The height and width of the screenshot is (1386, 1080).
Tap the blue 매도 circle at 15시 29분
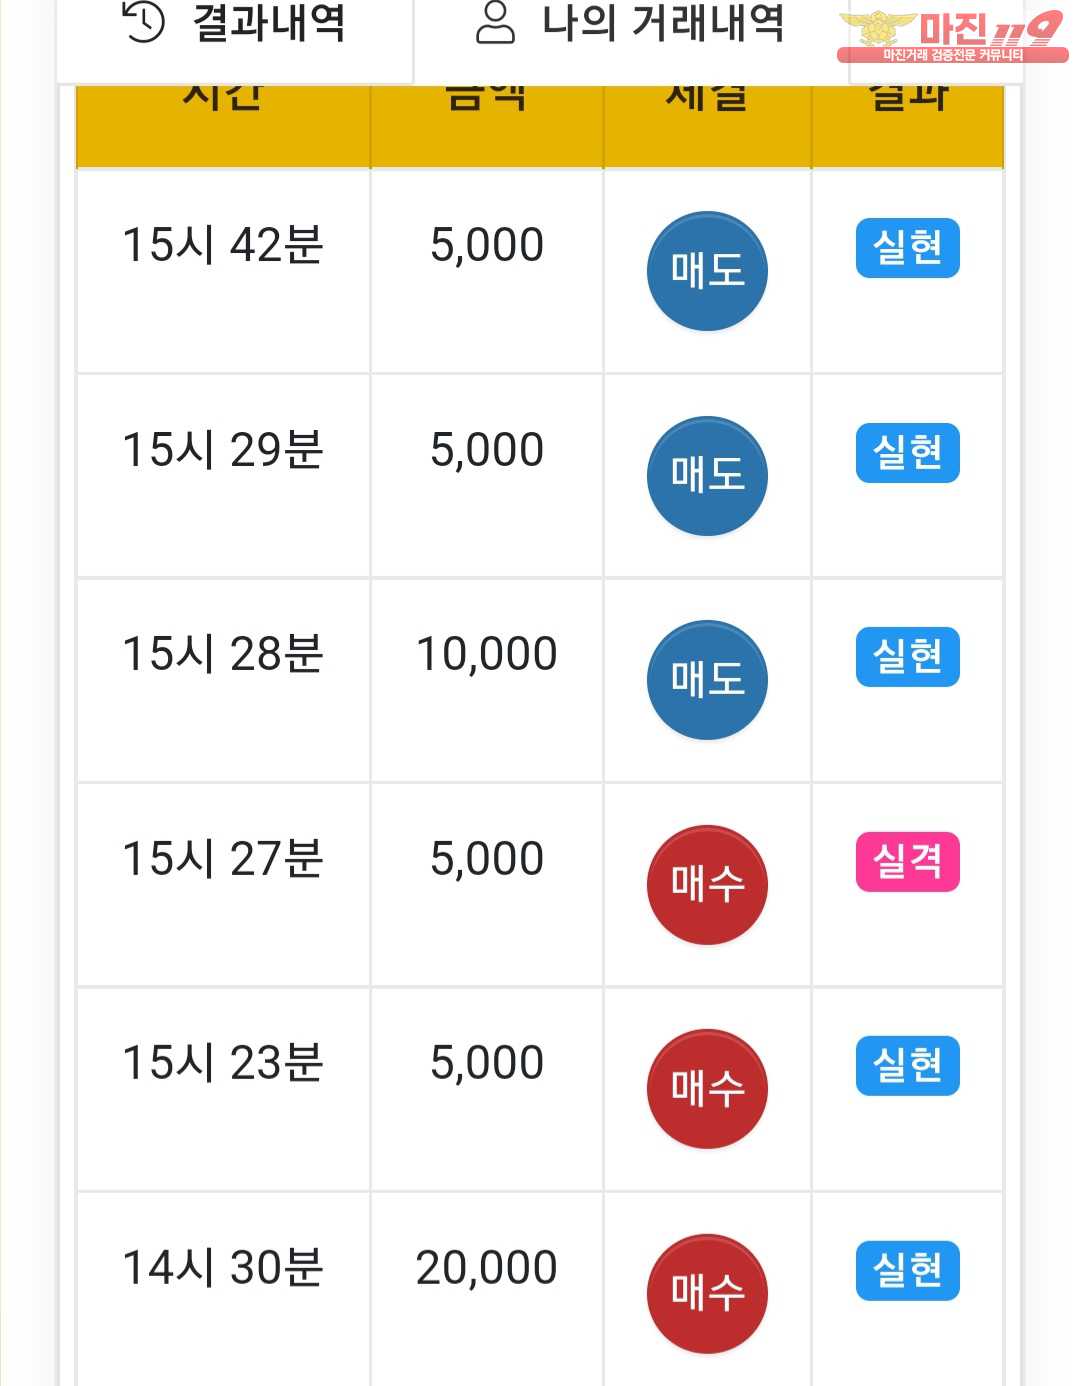tap(707, 476)
